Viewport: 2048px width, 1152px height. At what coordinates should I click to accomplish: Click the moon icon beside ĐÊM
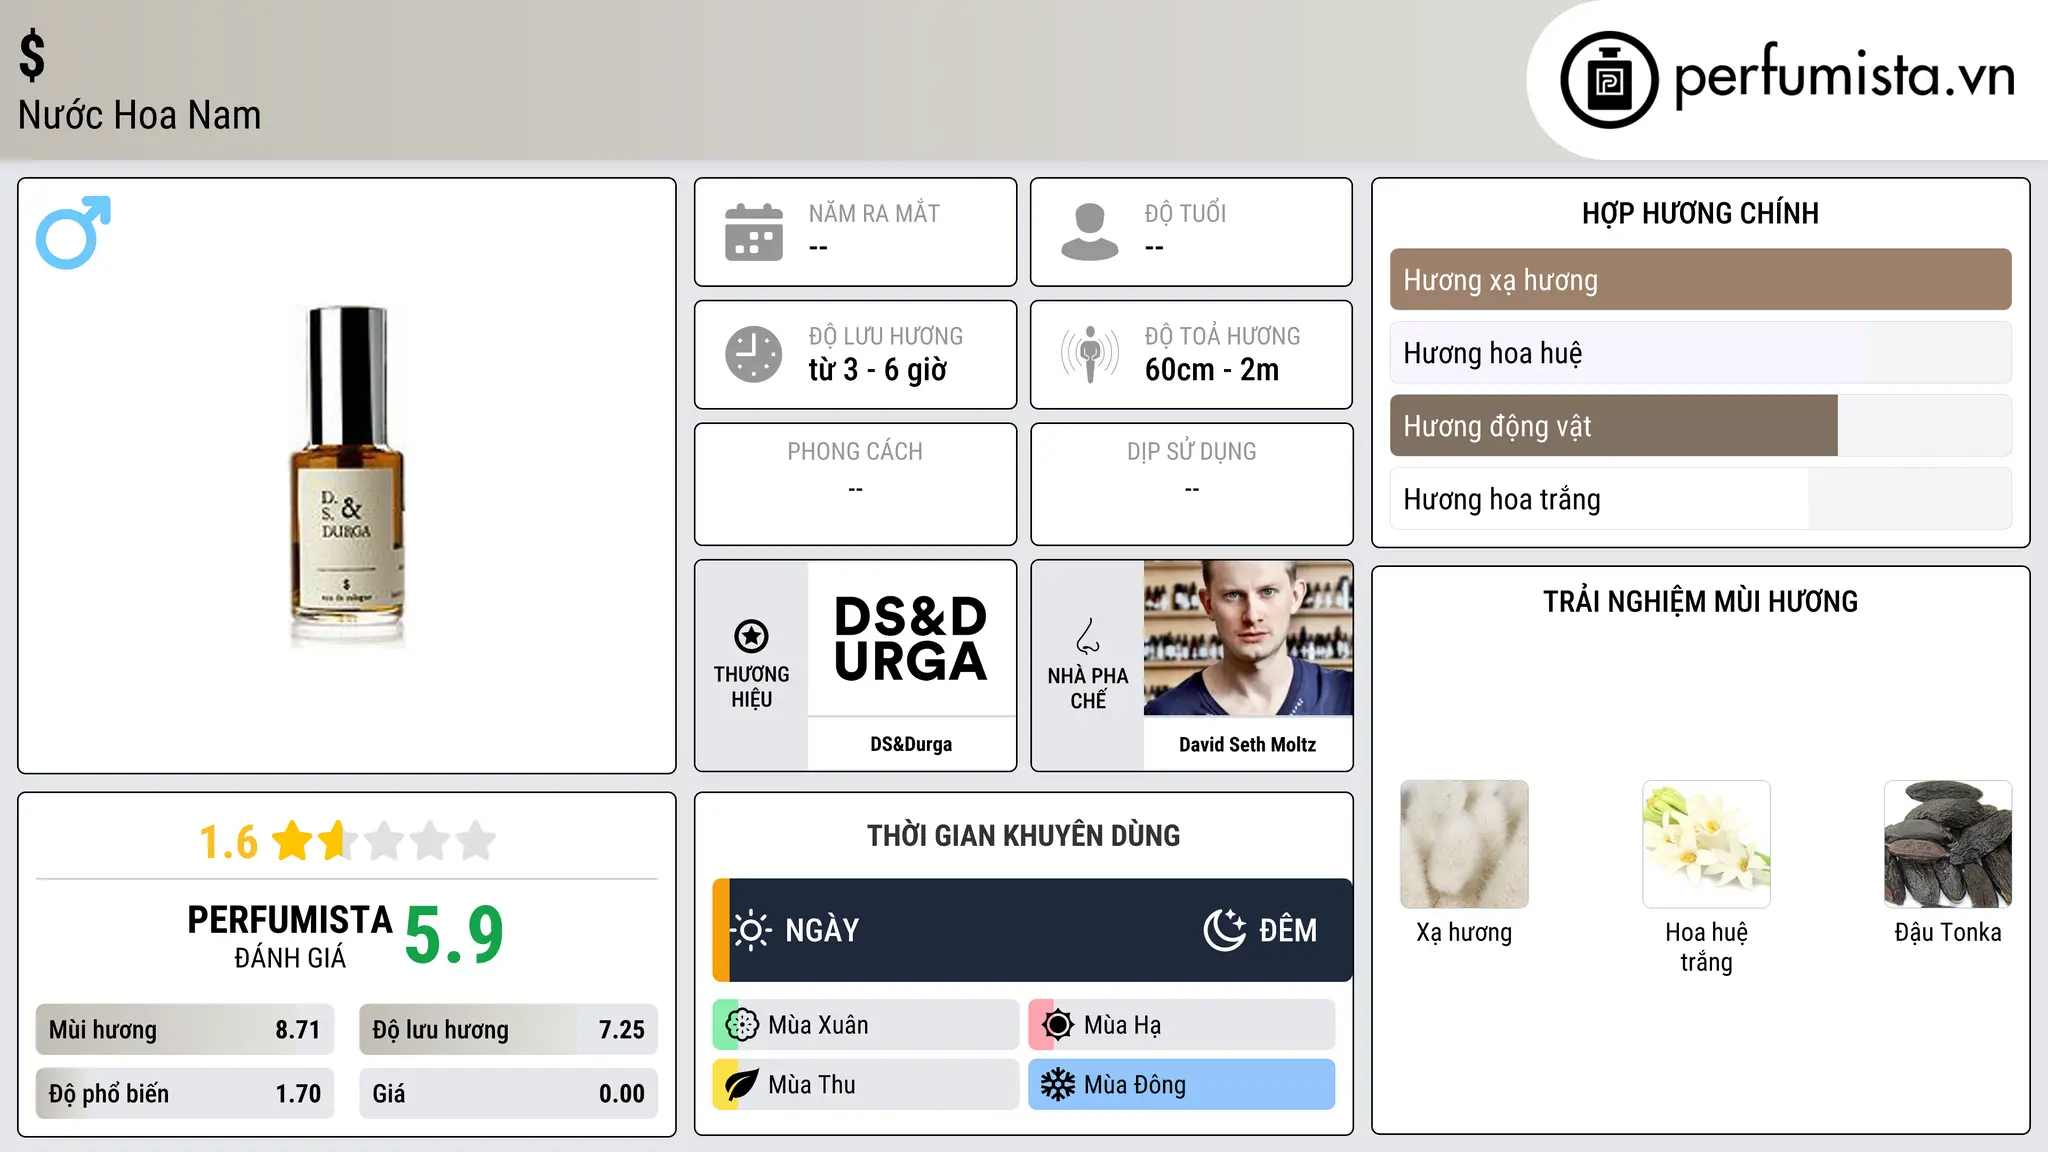point(1224,930)
